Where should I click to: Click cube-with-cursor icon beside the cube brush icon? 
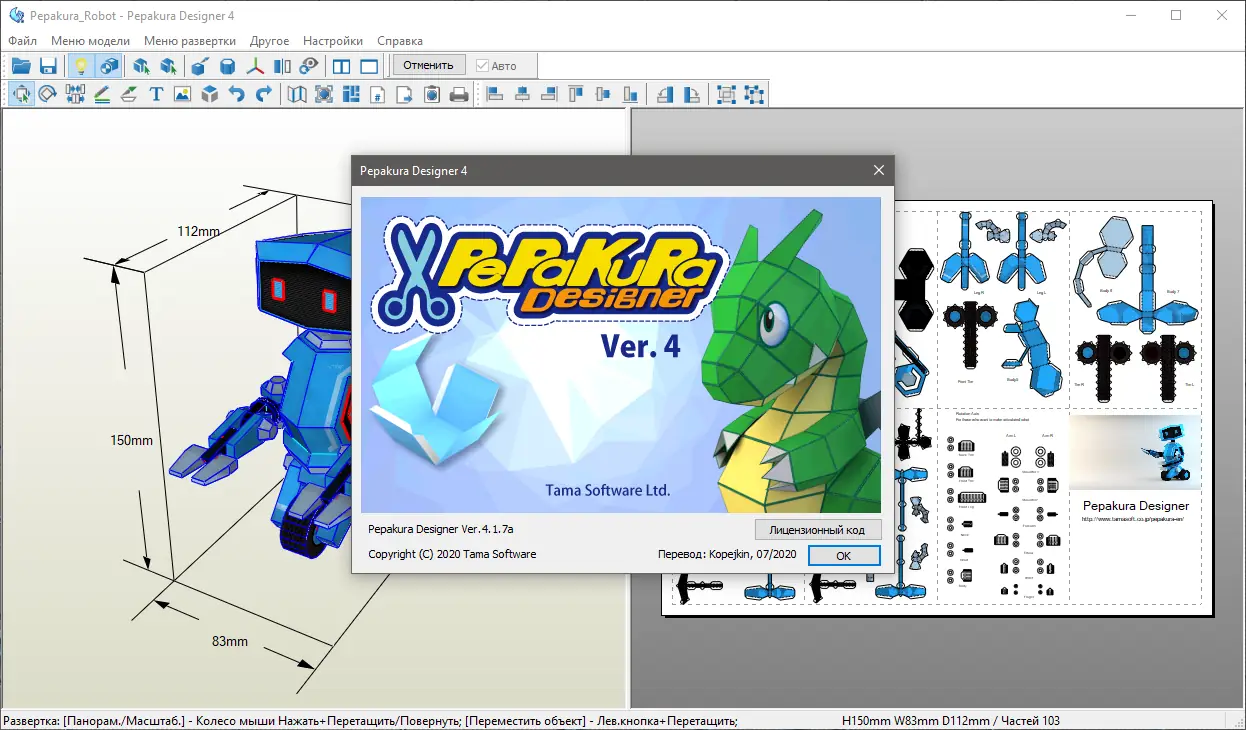point(169,66)
